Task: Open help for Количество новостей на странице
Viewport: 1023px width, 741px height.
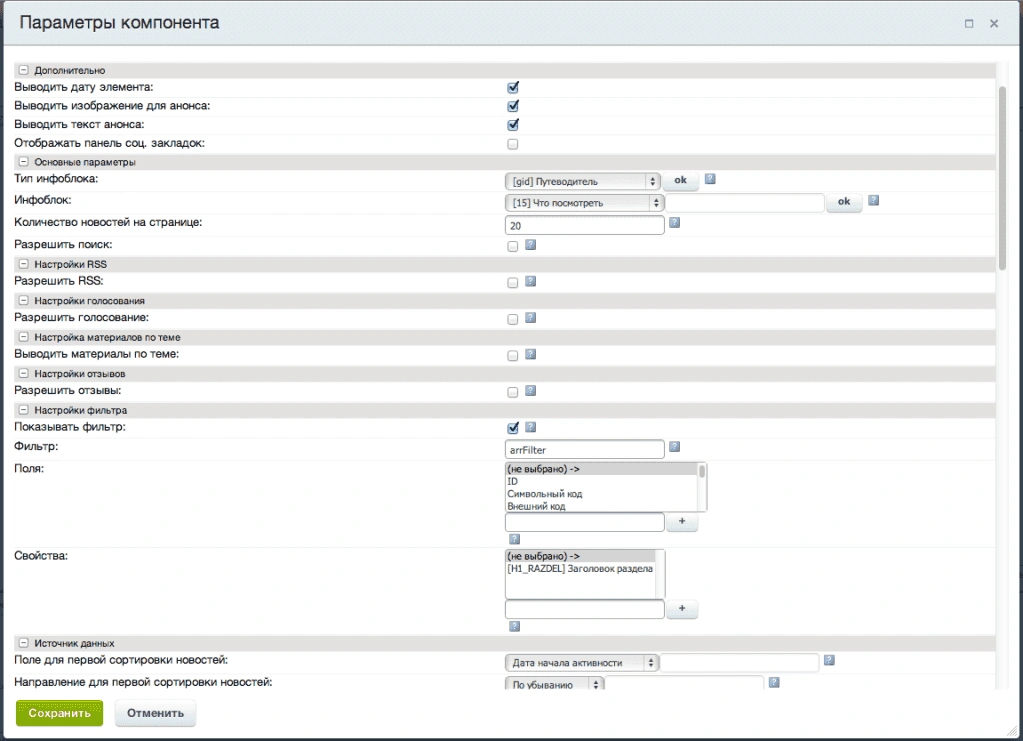Action: [675, 223]
